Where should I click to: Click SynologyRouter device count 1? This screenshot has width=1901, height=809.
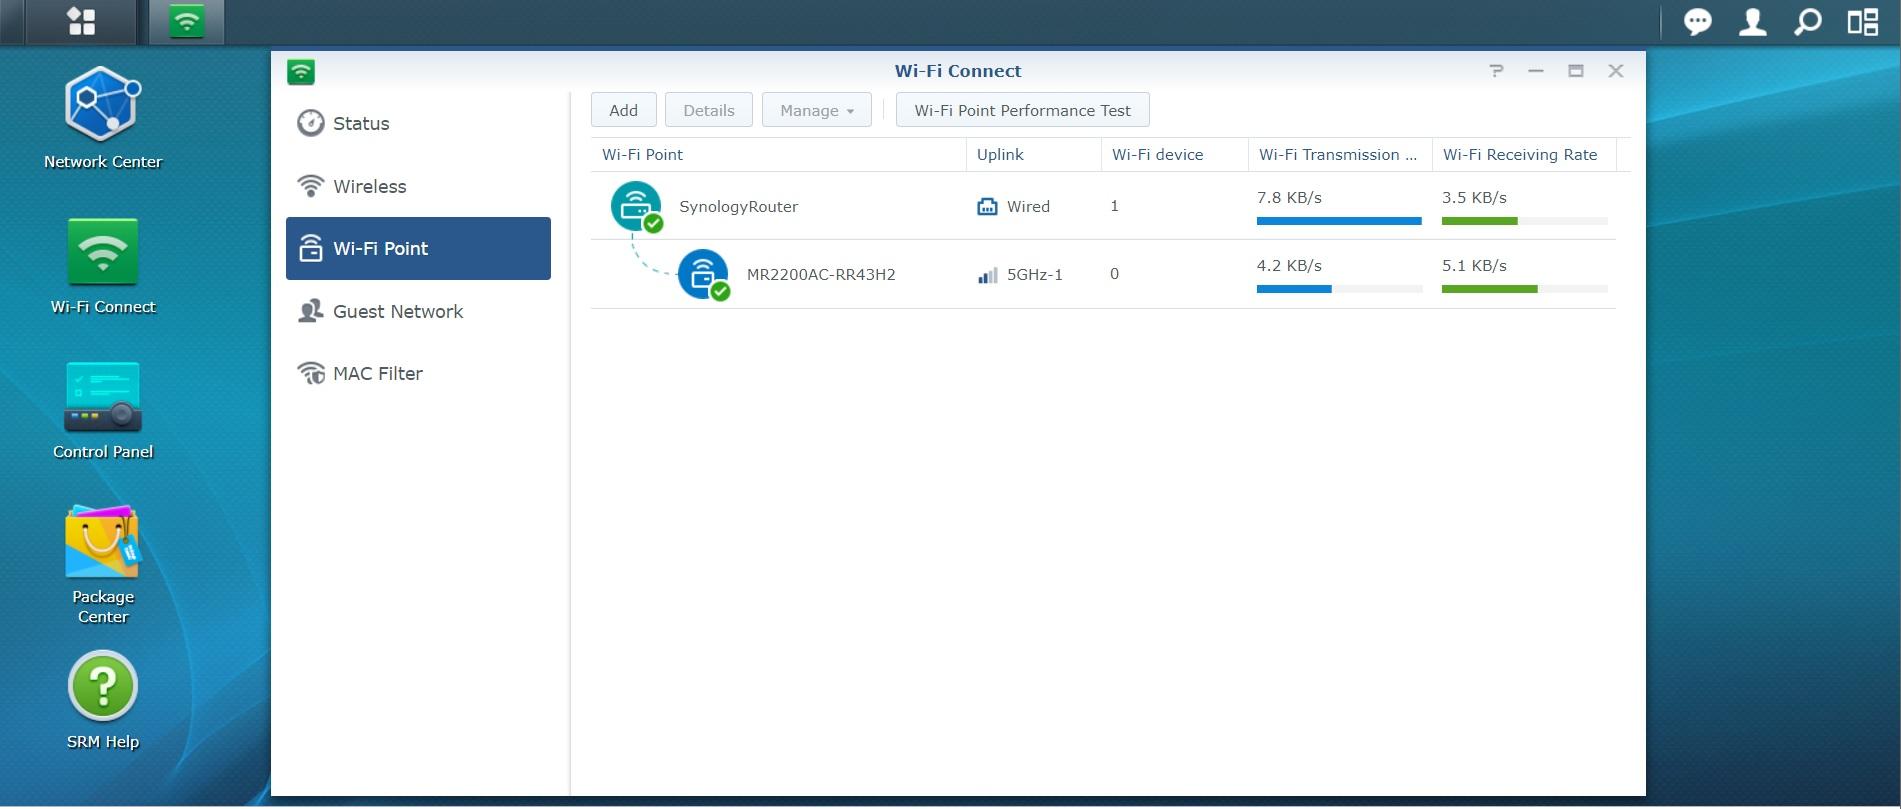coord(1114,206)
